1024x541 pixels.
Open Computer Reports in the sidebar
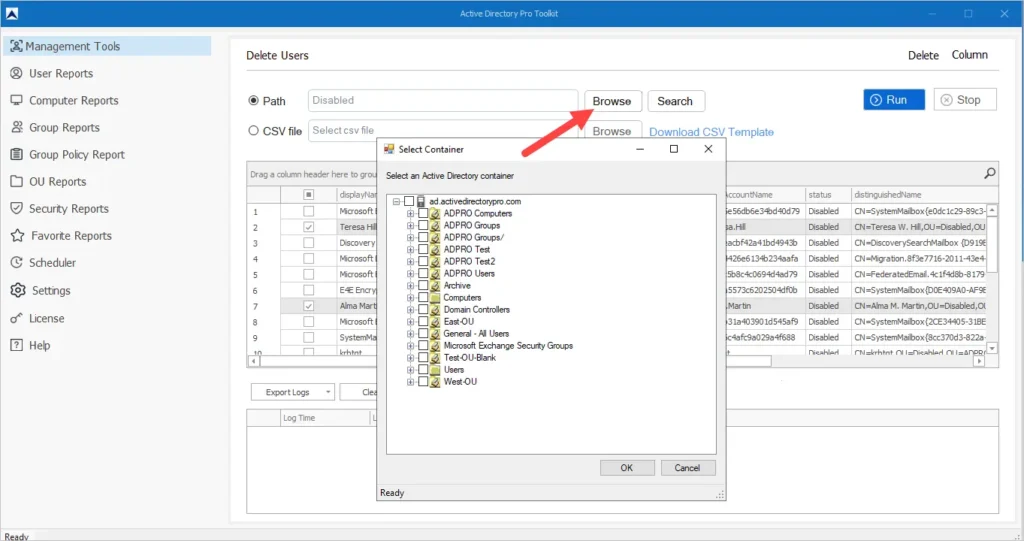(x=74, y=100)
